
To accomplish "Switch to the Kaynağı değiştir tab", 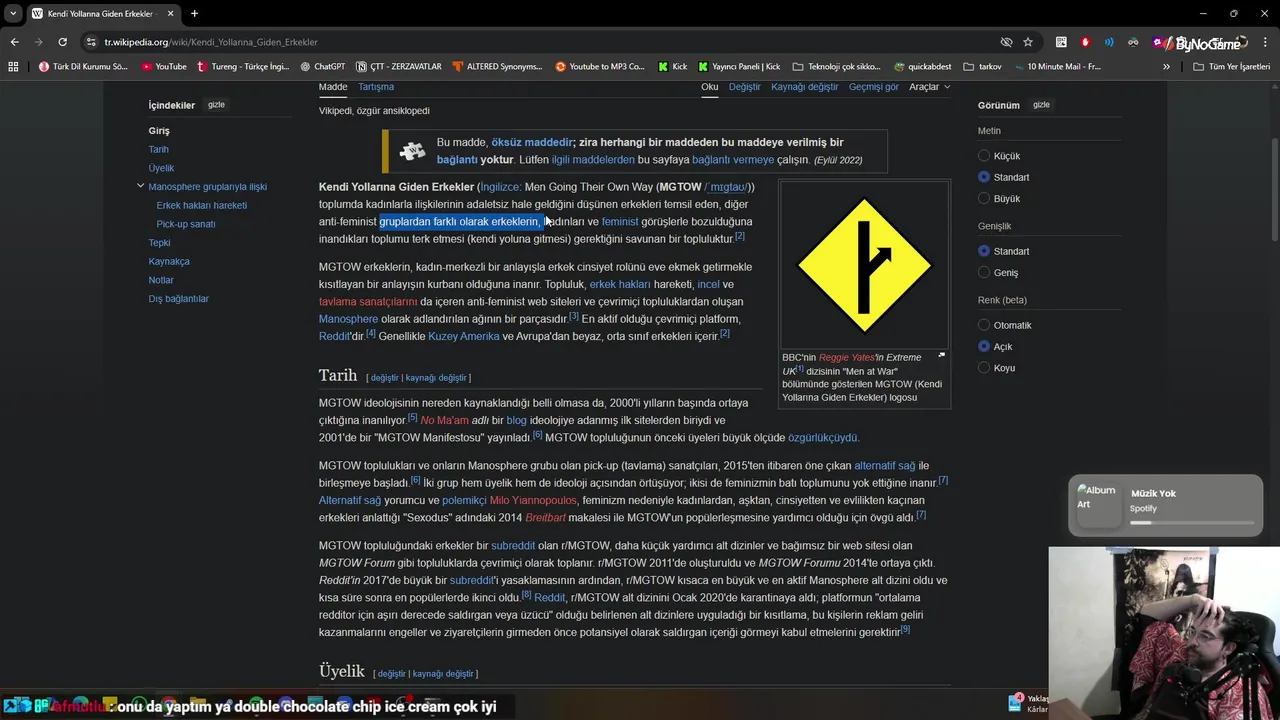I will (x=805, y=87).
